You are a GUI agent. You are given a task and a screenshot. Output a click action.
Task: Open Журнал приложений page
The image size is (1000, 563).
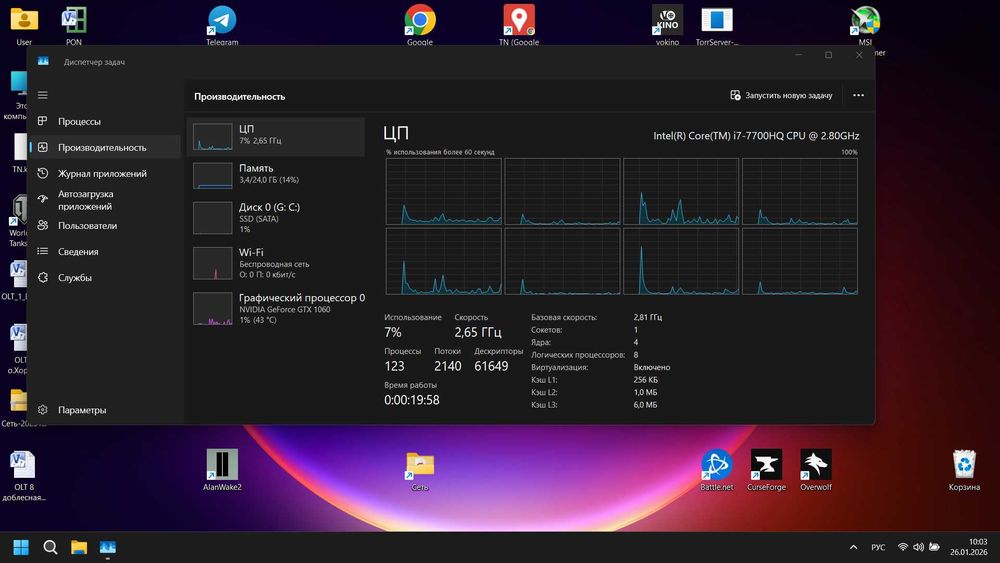point(105,173)
